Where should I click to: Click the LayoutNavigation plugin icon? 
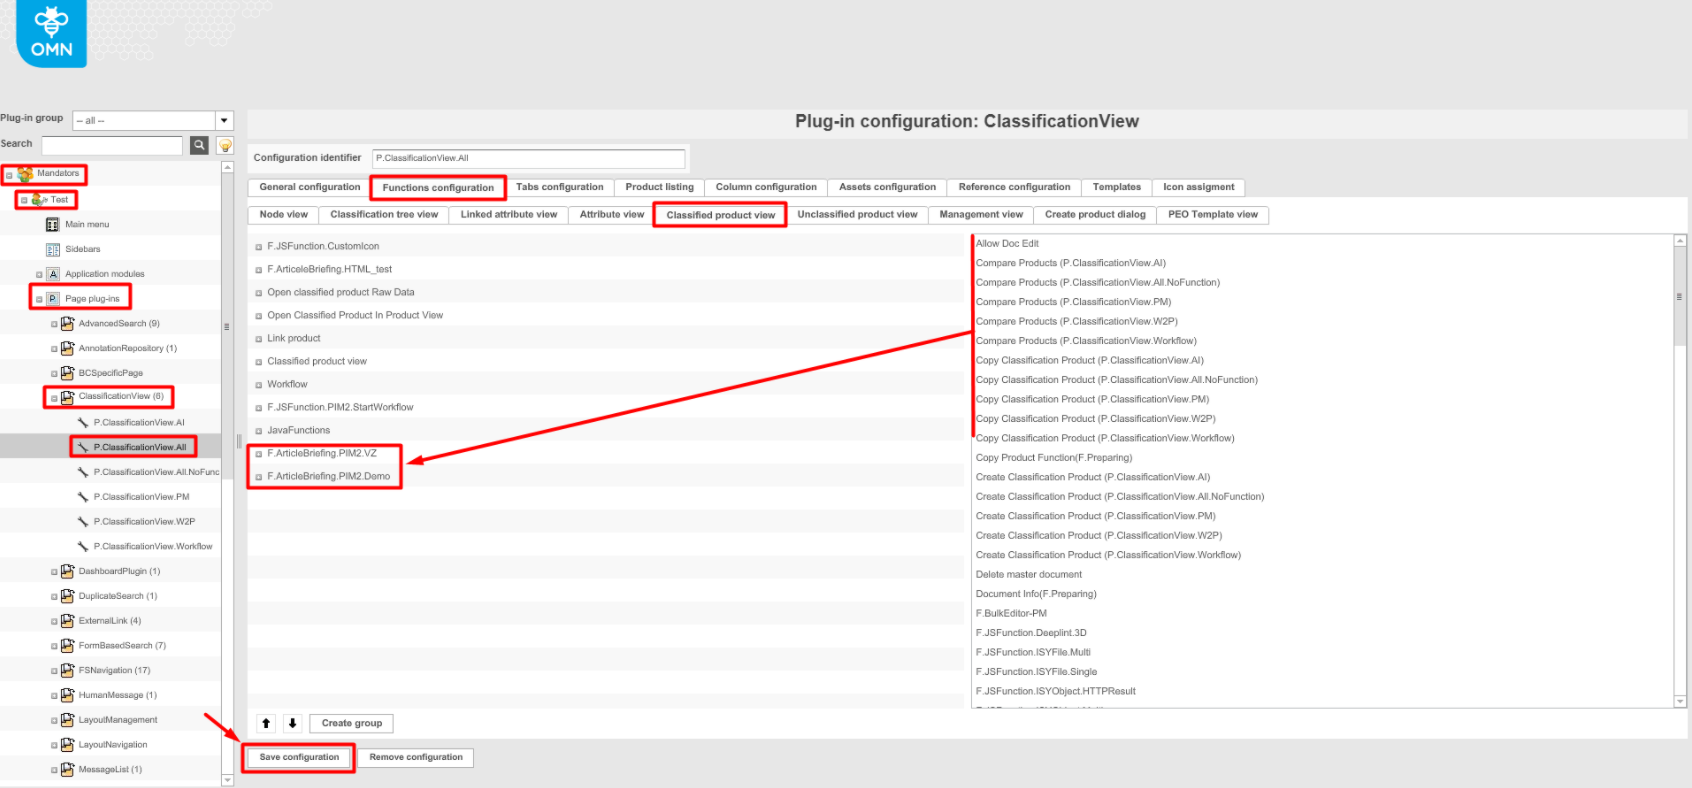click(x=67, y=745)
